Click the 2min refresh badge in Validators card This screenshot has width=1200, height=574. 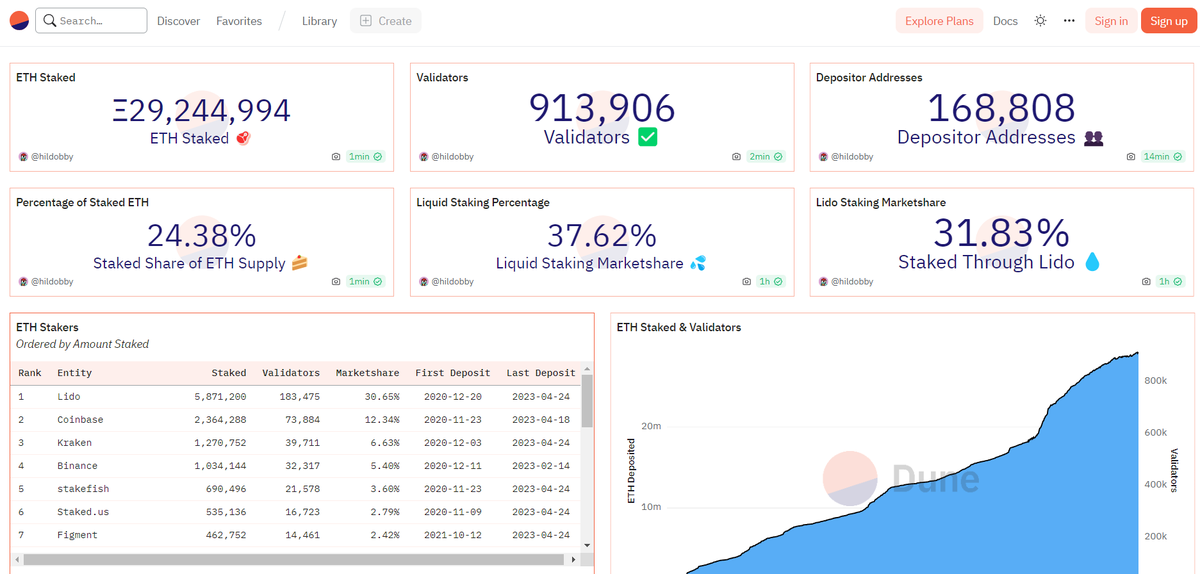pyautogui.click(x=765, y=157)
